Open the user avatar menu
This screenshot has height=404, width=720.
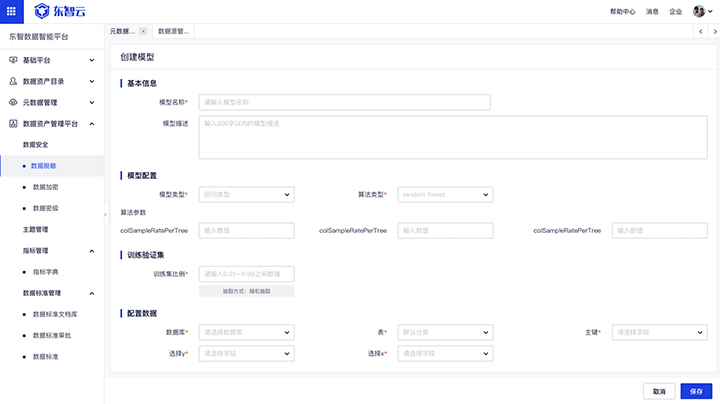699,11
